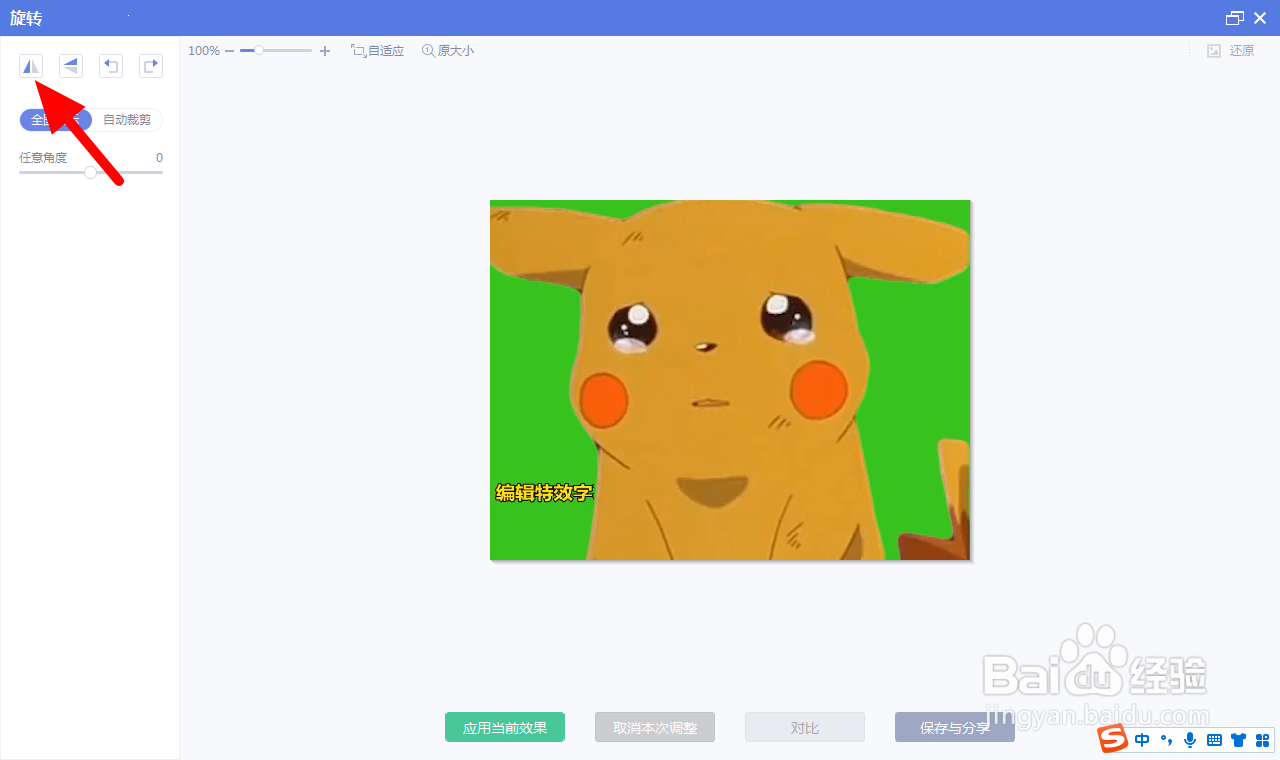Click the Sogou S logo icon
1280x760 pixels.
1113,740
